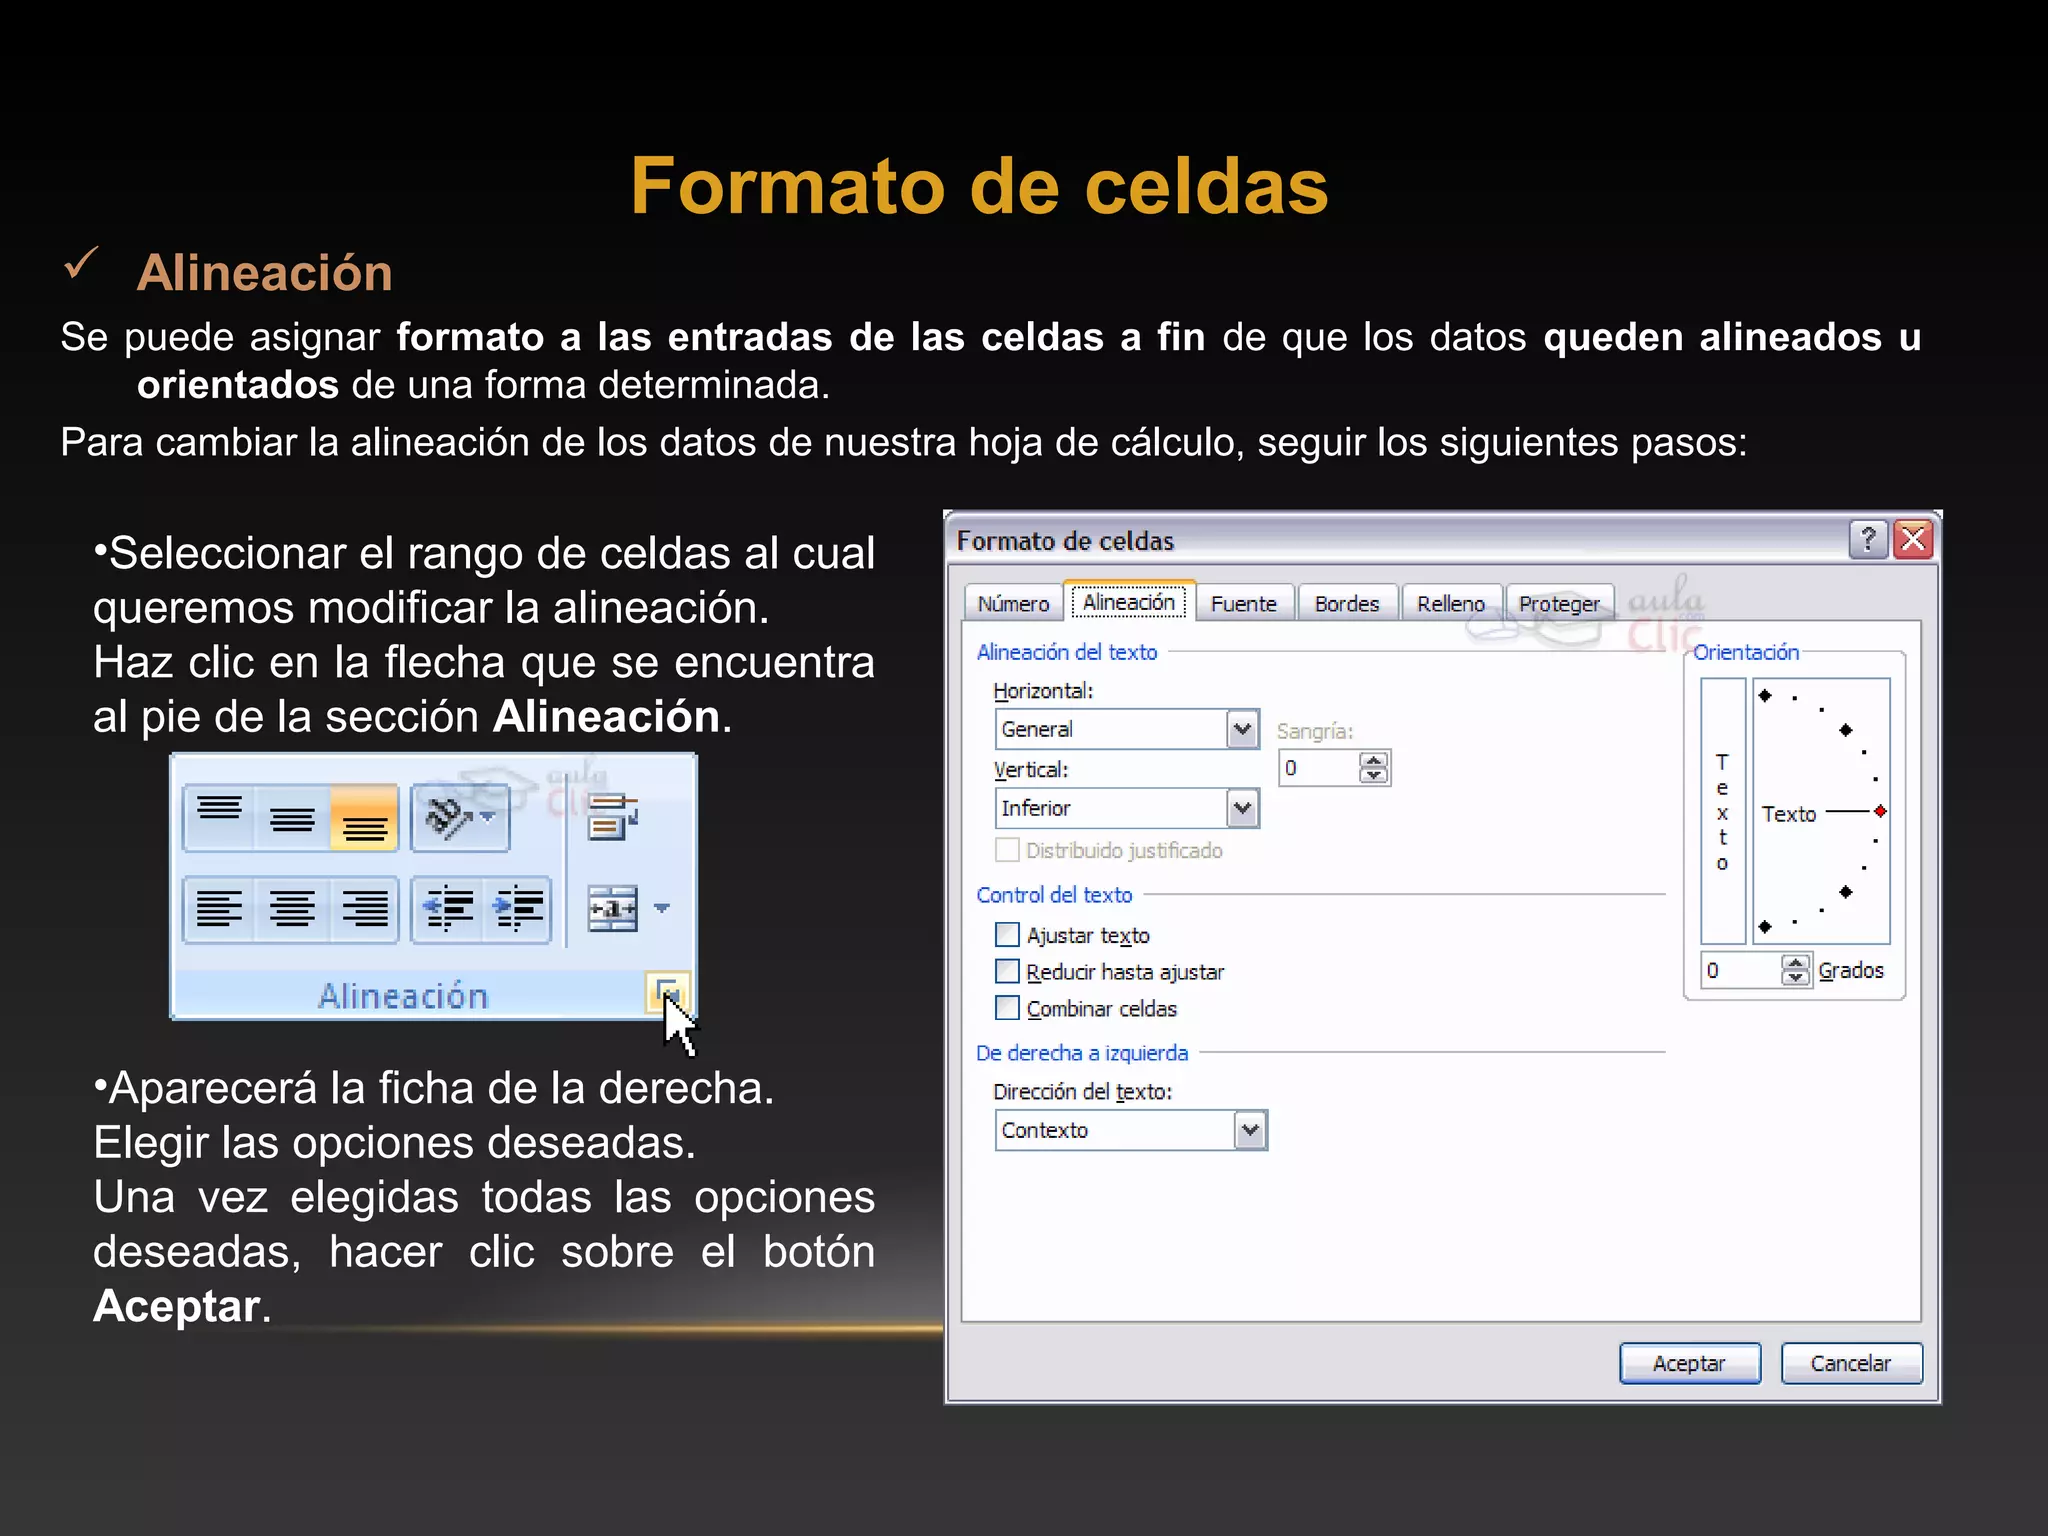Click the Aceptar button
The width and height of the screenshot is (2048, 1536).
pos(1690,1363)
